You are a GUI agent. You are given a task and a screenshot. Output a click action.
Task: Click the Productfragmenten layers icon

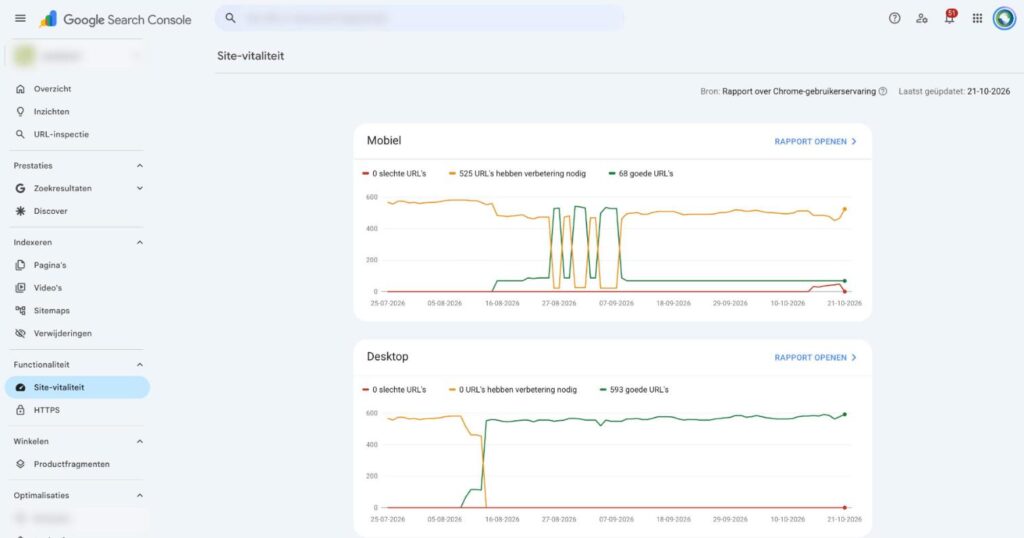click(x=20, y=464)
